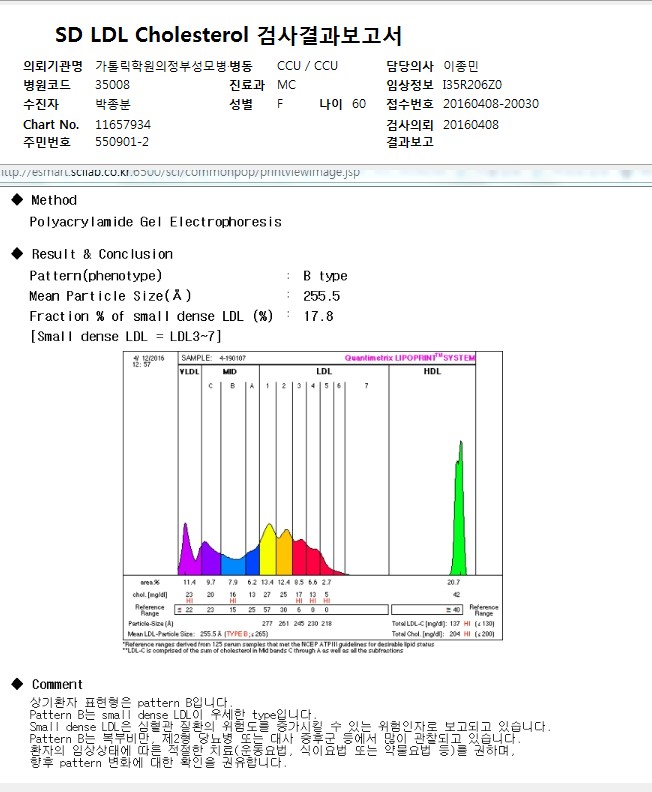Screen dimensions: 652x792
Task: Select the Total LDL-C value line in chart
Action: click(x=443, y=624)
